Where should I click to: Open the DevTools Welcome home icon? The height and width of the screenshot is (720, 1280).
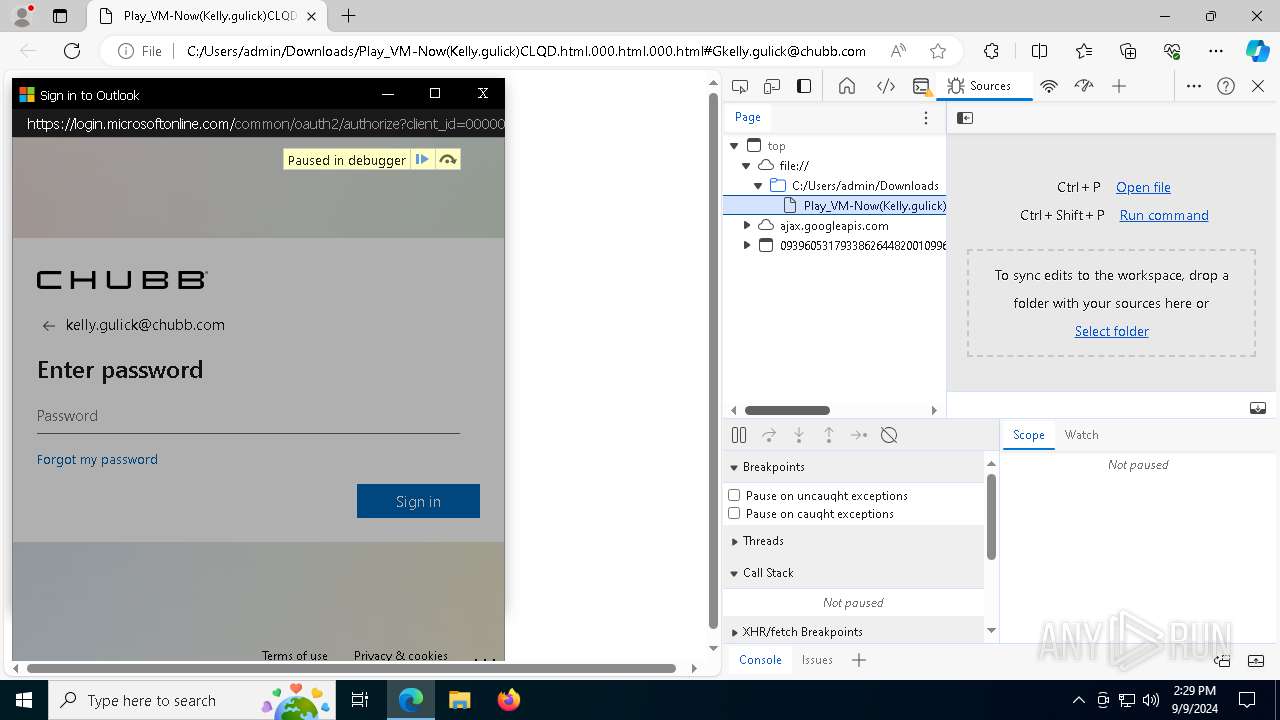[847, 86]
